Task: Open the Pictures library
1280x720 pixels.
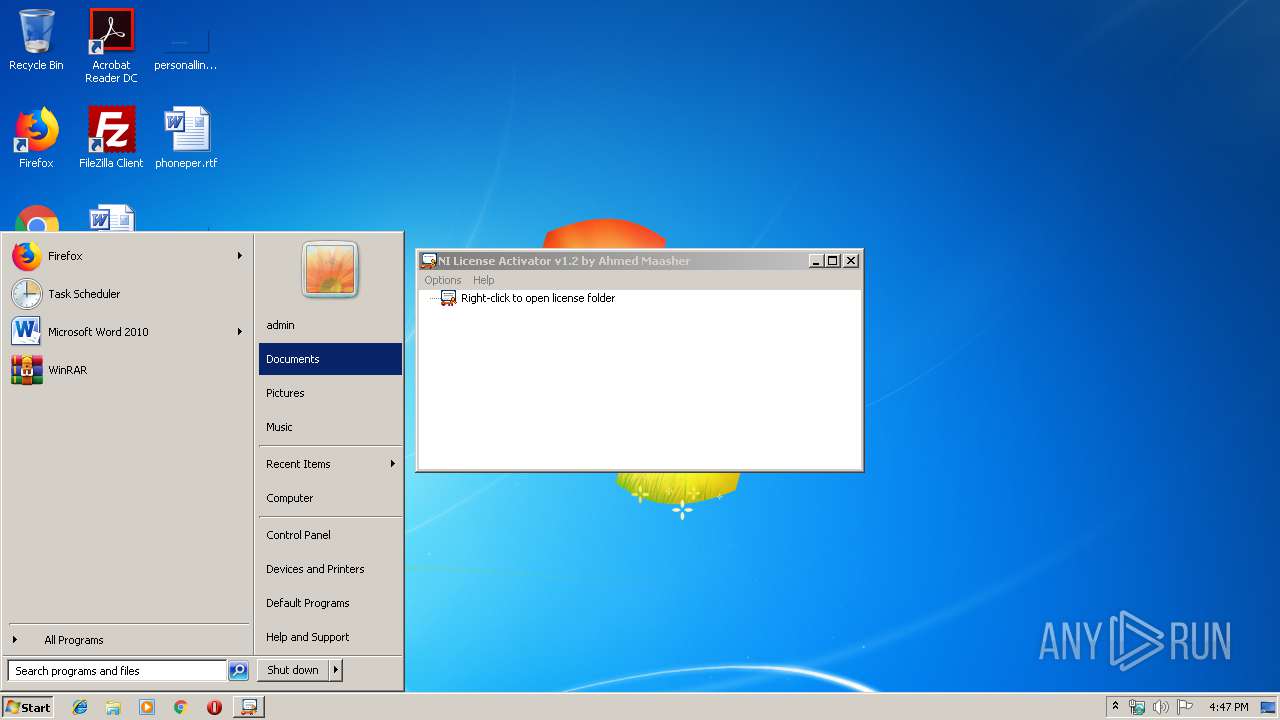Action: (330, 393)
